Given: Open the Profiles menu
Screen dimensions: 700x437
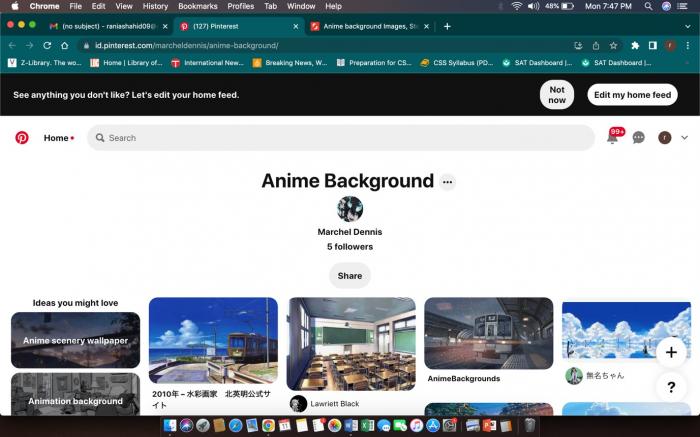Looking at the screenshot, I should (241, 6).
